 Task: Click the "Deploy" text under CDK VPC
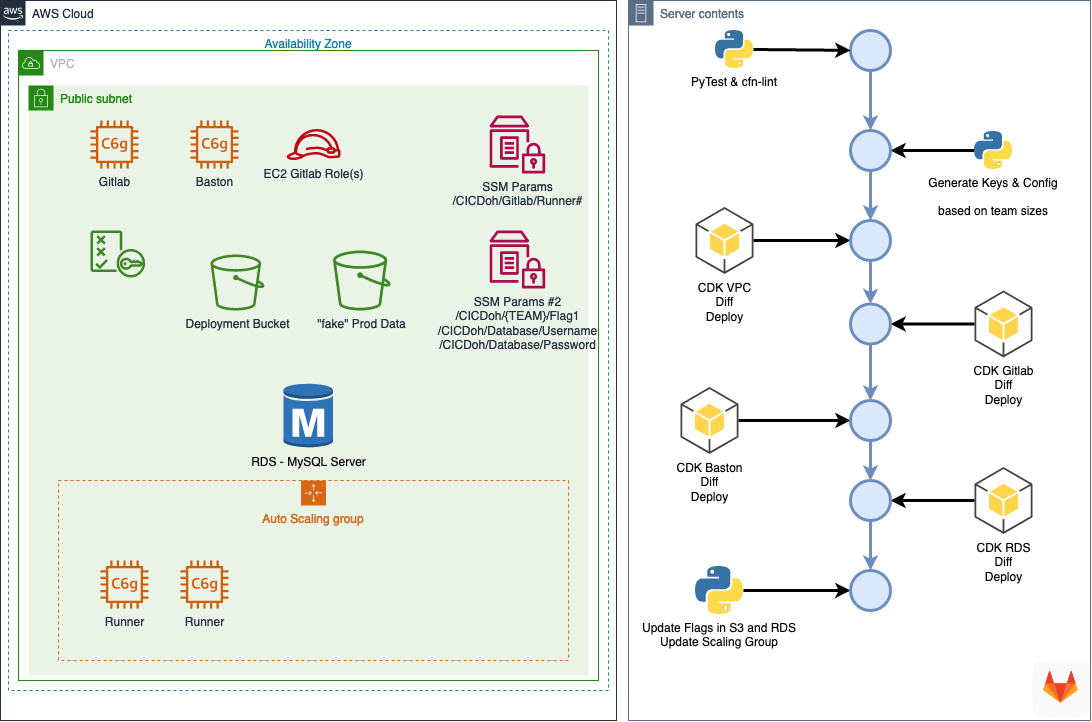[x=724, y=317]
